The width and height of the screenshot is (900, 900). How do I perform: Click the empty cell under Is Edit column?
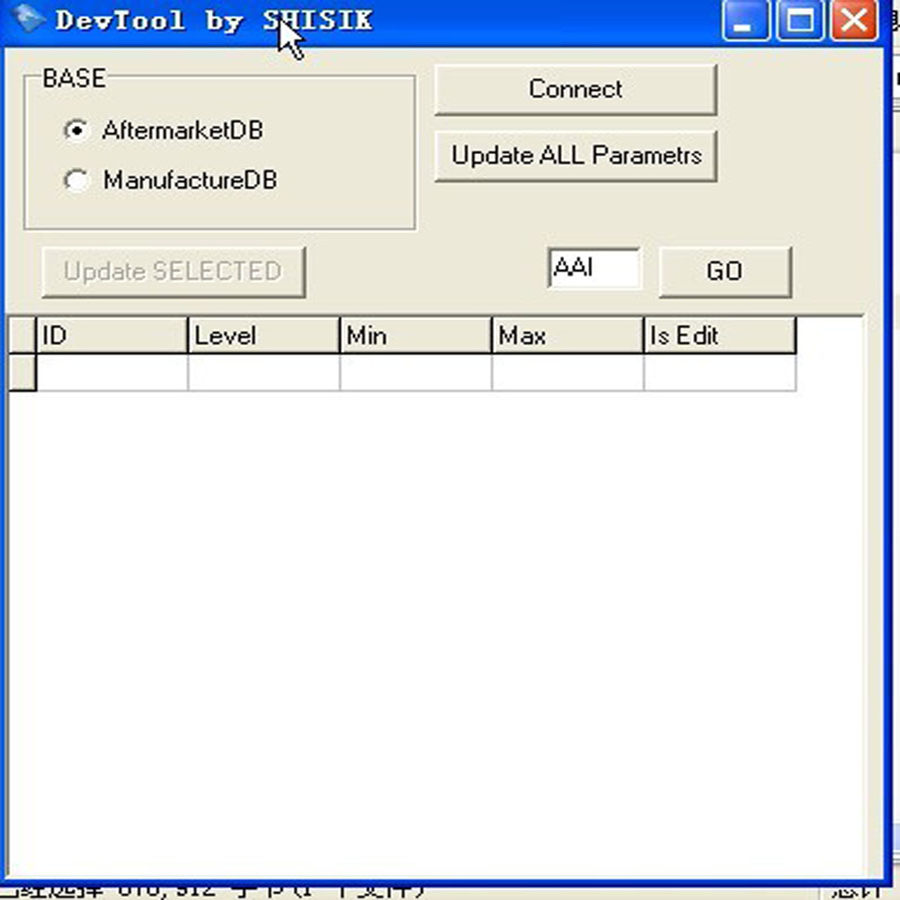719,373
